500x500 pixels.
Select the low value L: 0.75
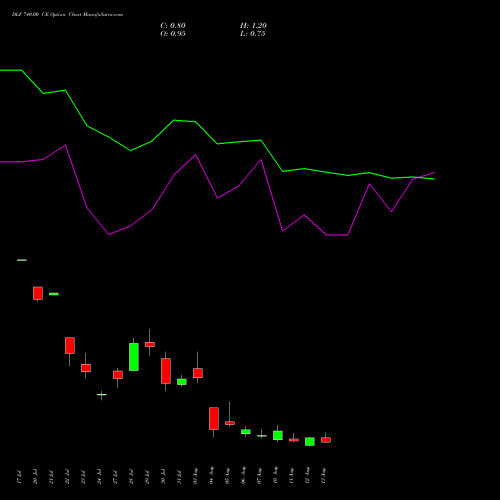[x=252, y=34]
